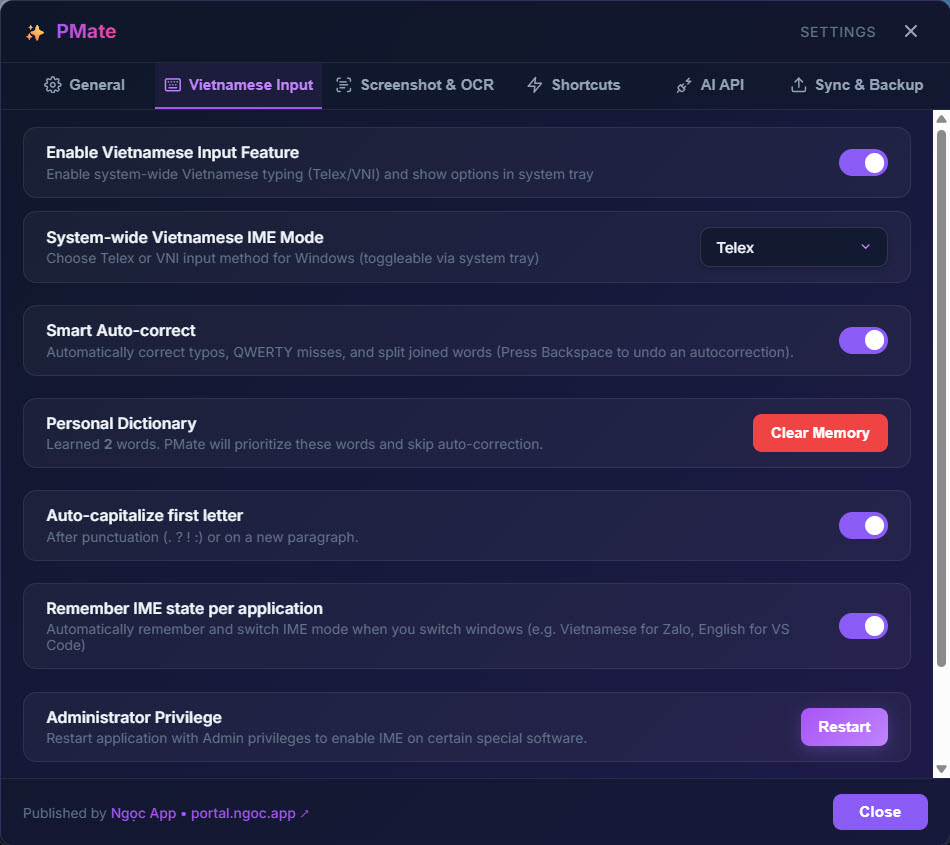950x845 pixels.
Task: Click the plug icon on AI API tab
Action: click(x=684, y=85)
